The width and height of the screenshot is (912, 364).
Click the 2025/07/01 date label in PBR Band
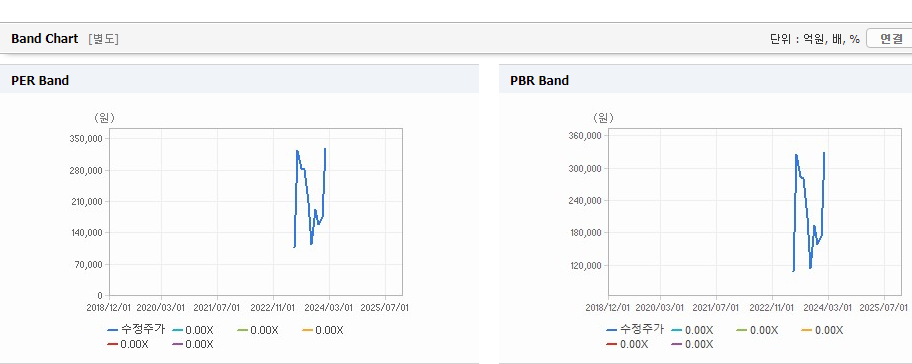tap(884, 307)
